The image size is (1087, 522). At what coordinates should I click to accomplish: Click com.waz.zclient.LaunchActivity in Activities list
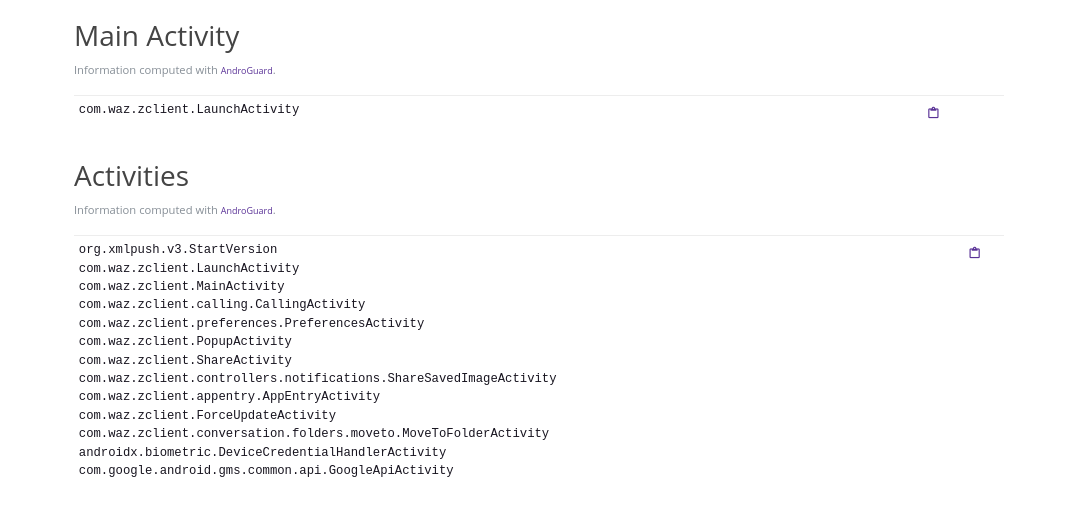tap(189, 269)
